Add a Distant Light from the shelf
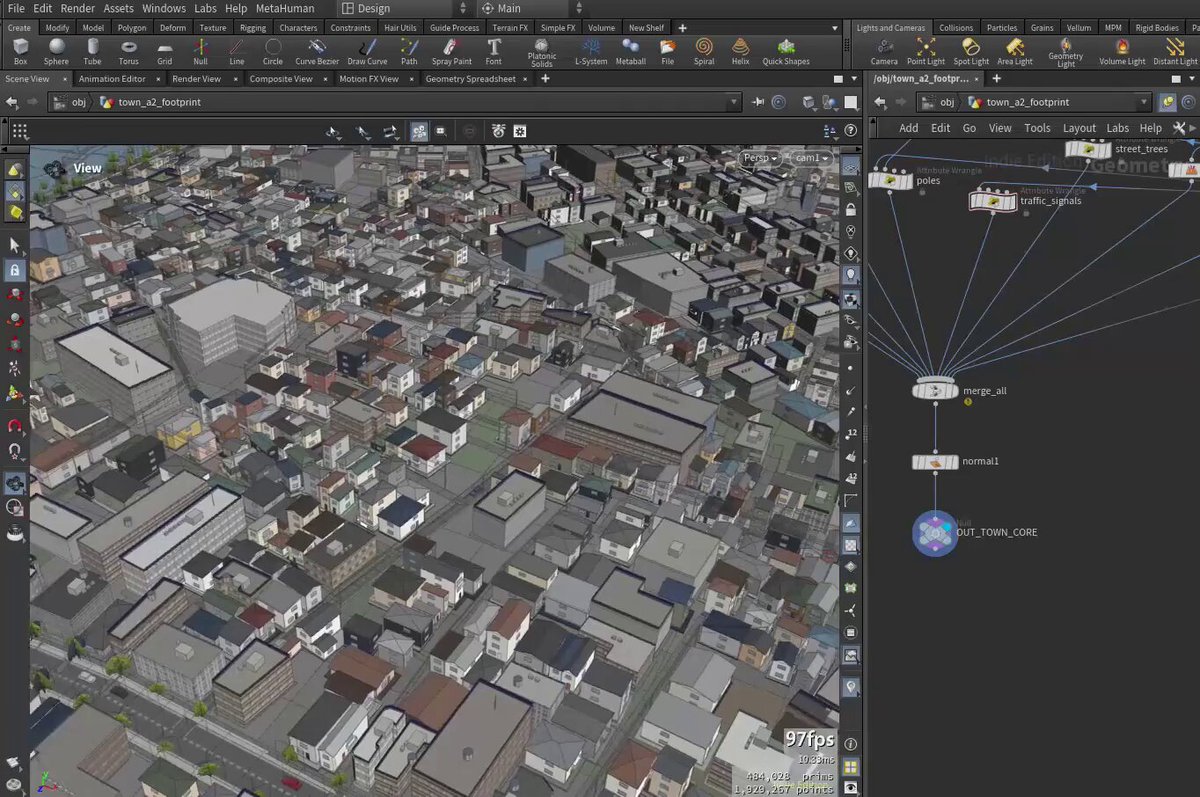Viewport: 1200px width, 797px height. tap(1175, 51)
